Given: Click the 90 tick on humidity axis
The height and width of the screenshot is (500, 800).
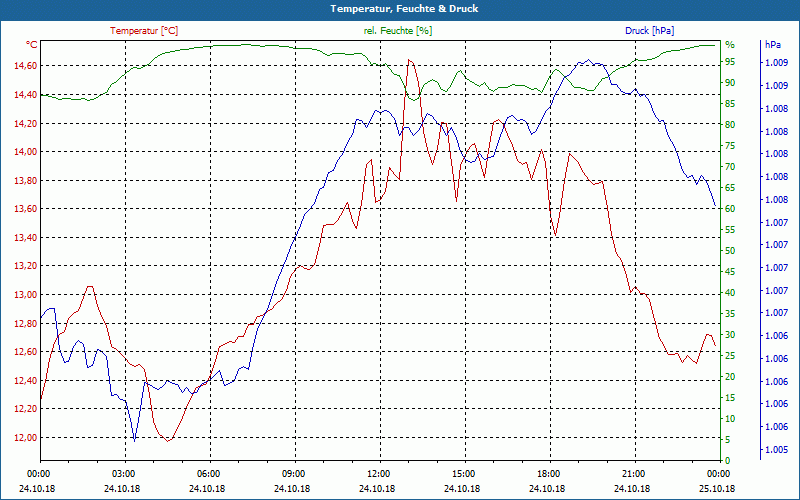Looking at the screenshot, I should pos(730,83).
